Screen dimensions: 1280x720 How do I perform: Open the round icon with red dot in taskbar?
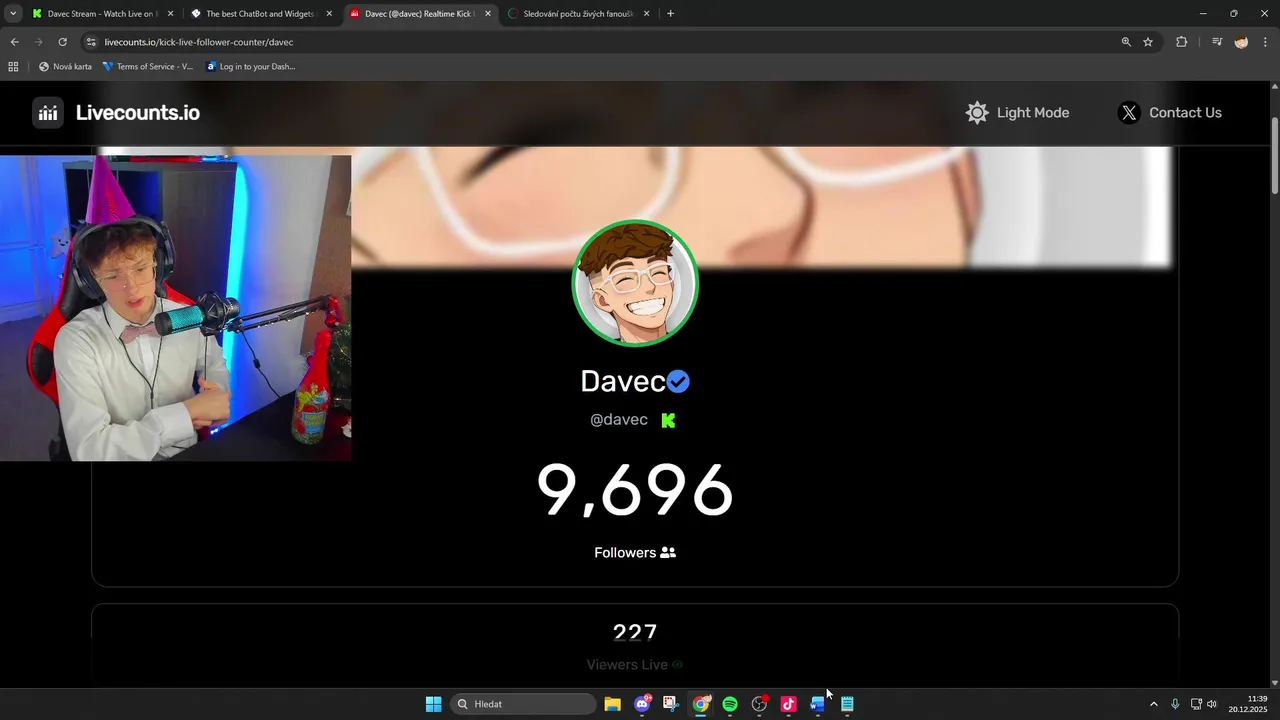click(759, 704)
